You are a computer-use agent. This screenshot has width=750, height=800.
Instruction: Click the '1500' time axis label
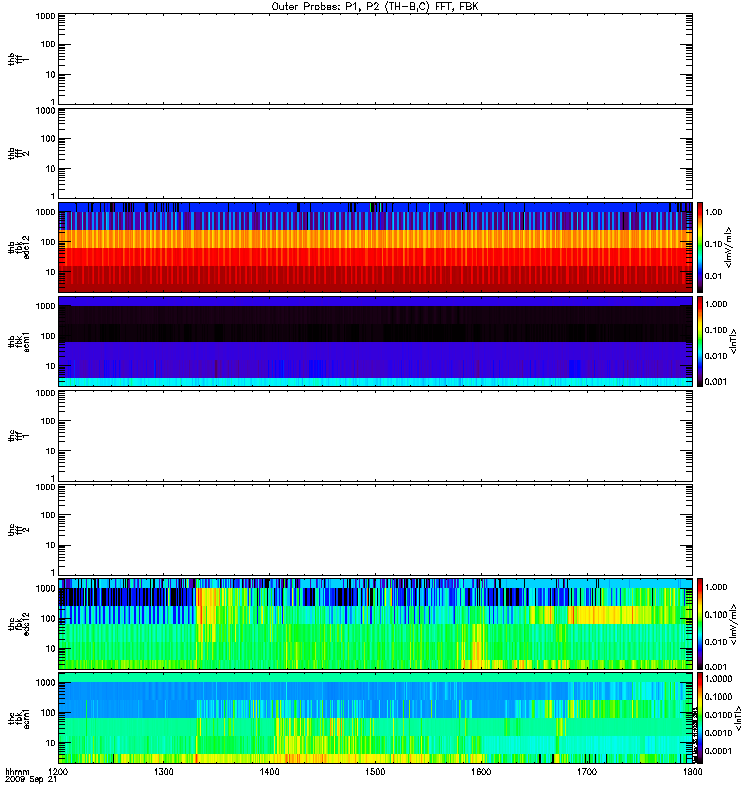[x=375, y=771]
